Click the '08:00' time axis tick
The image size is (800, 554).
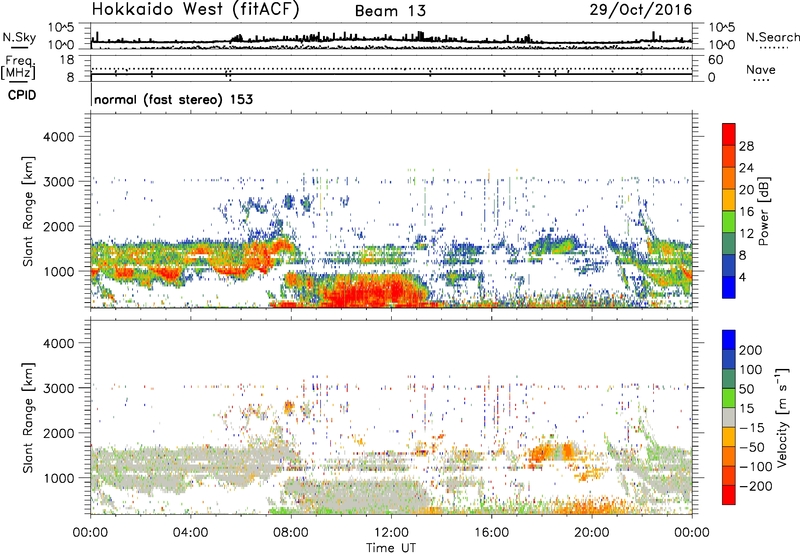[x=291, y=533]
